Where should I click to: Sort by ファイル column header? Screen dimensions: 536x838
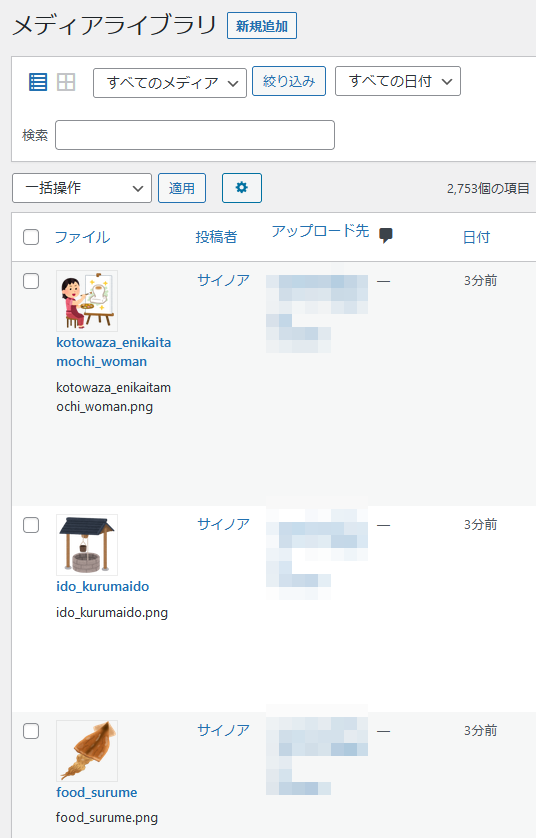[x=82, y=237]
